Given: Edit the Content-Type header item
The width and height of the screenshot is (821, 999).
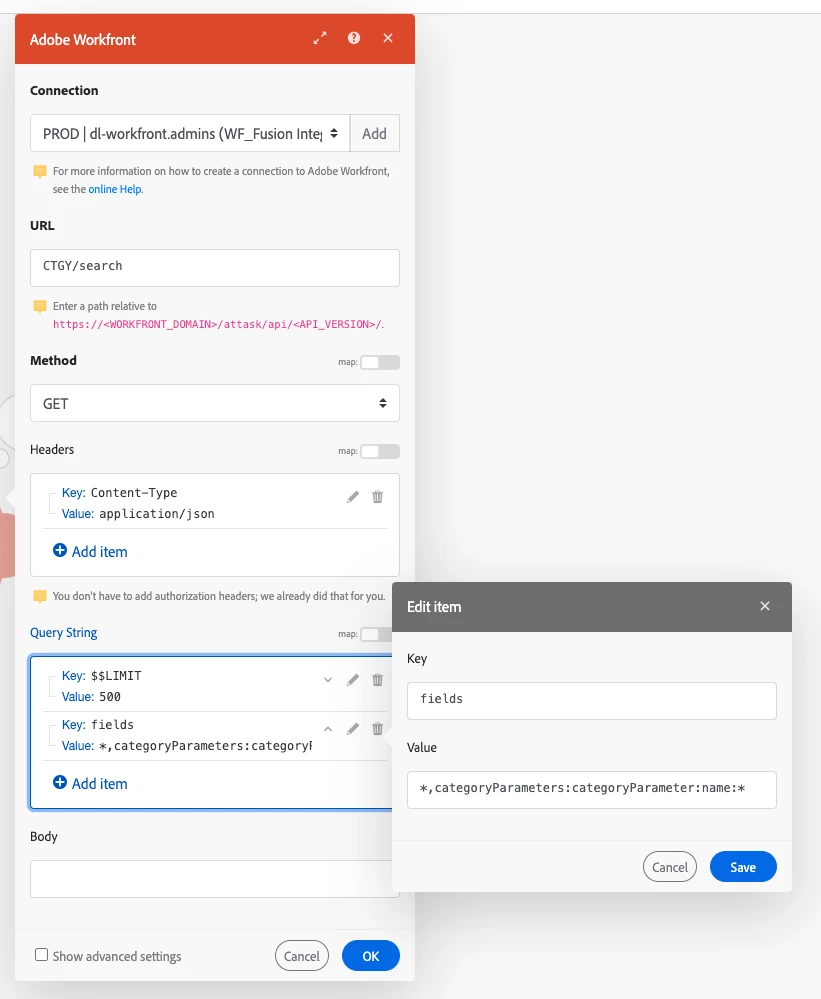Looking at the screenshot, I should [x=353, y=497].
